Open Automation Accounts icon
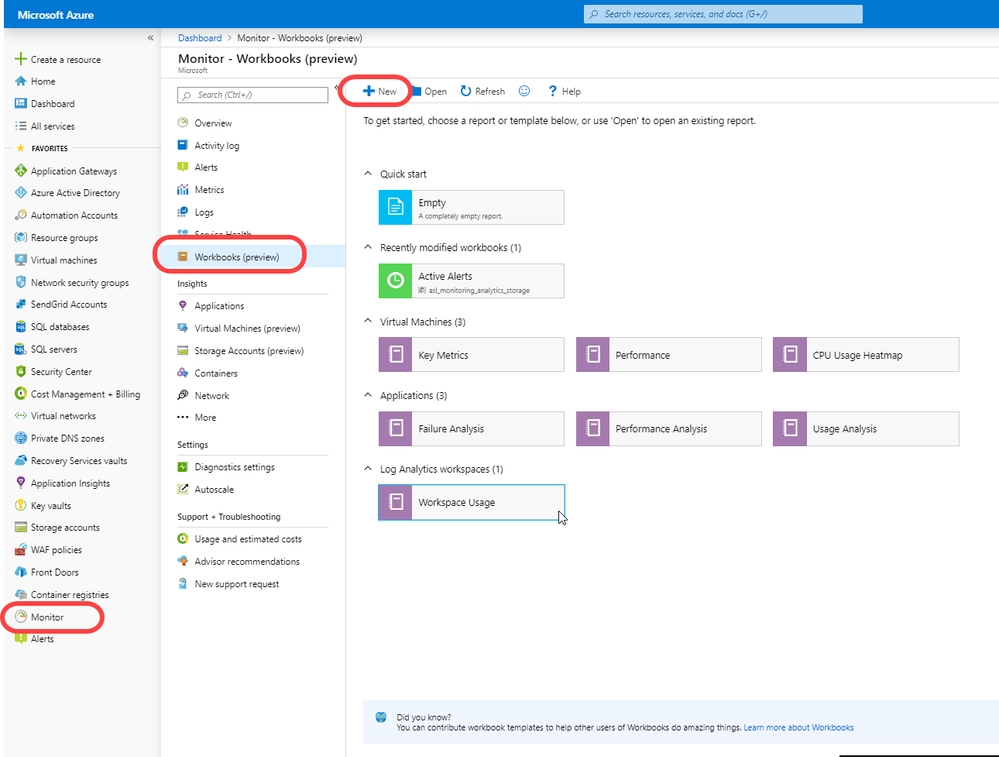Image resolution: width=999 pixels, height=757 pixels. (20, 215)
